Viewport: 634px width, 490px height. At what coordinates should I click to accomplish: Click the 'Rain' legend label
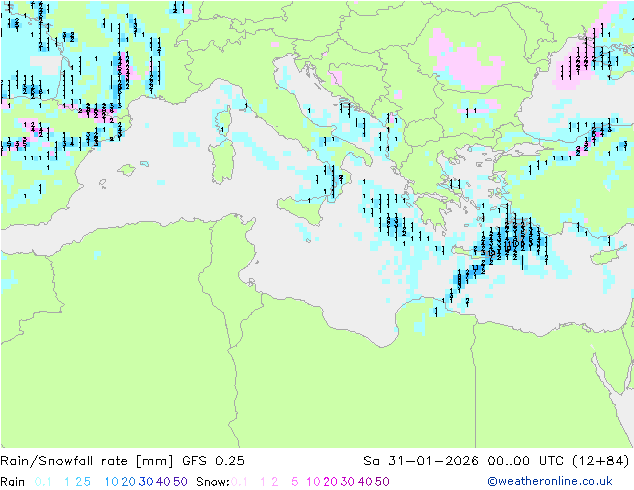pyautogui.click(x=13, y=482)
